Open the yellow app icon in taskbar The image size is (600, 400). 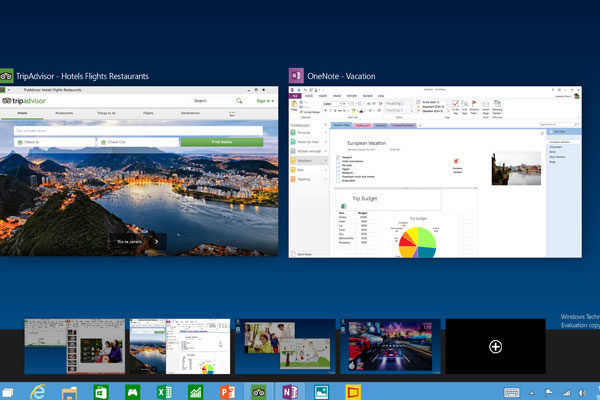[353, 392]
